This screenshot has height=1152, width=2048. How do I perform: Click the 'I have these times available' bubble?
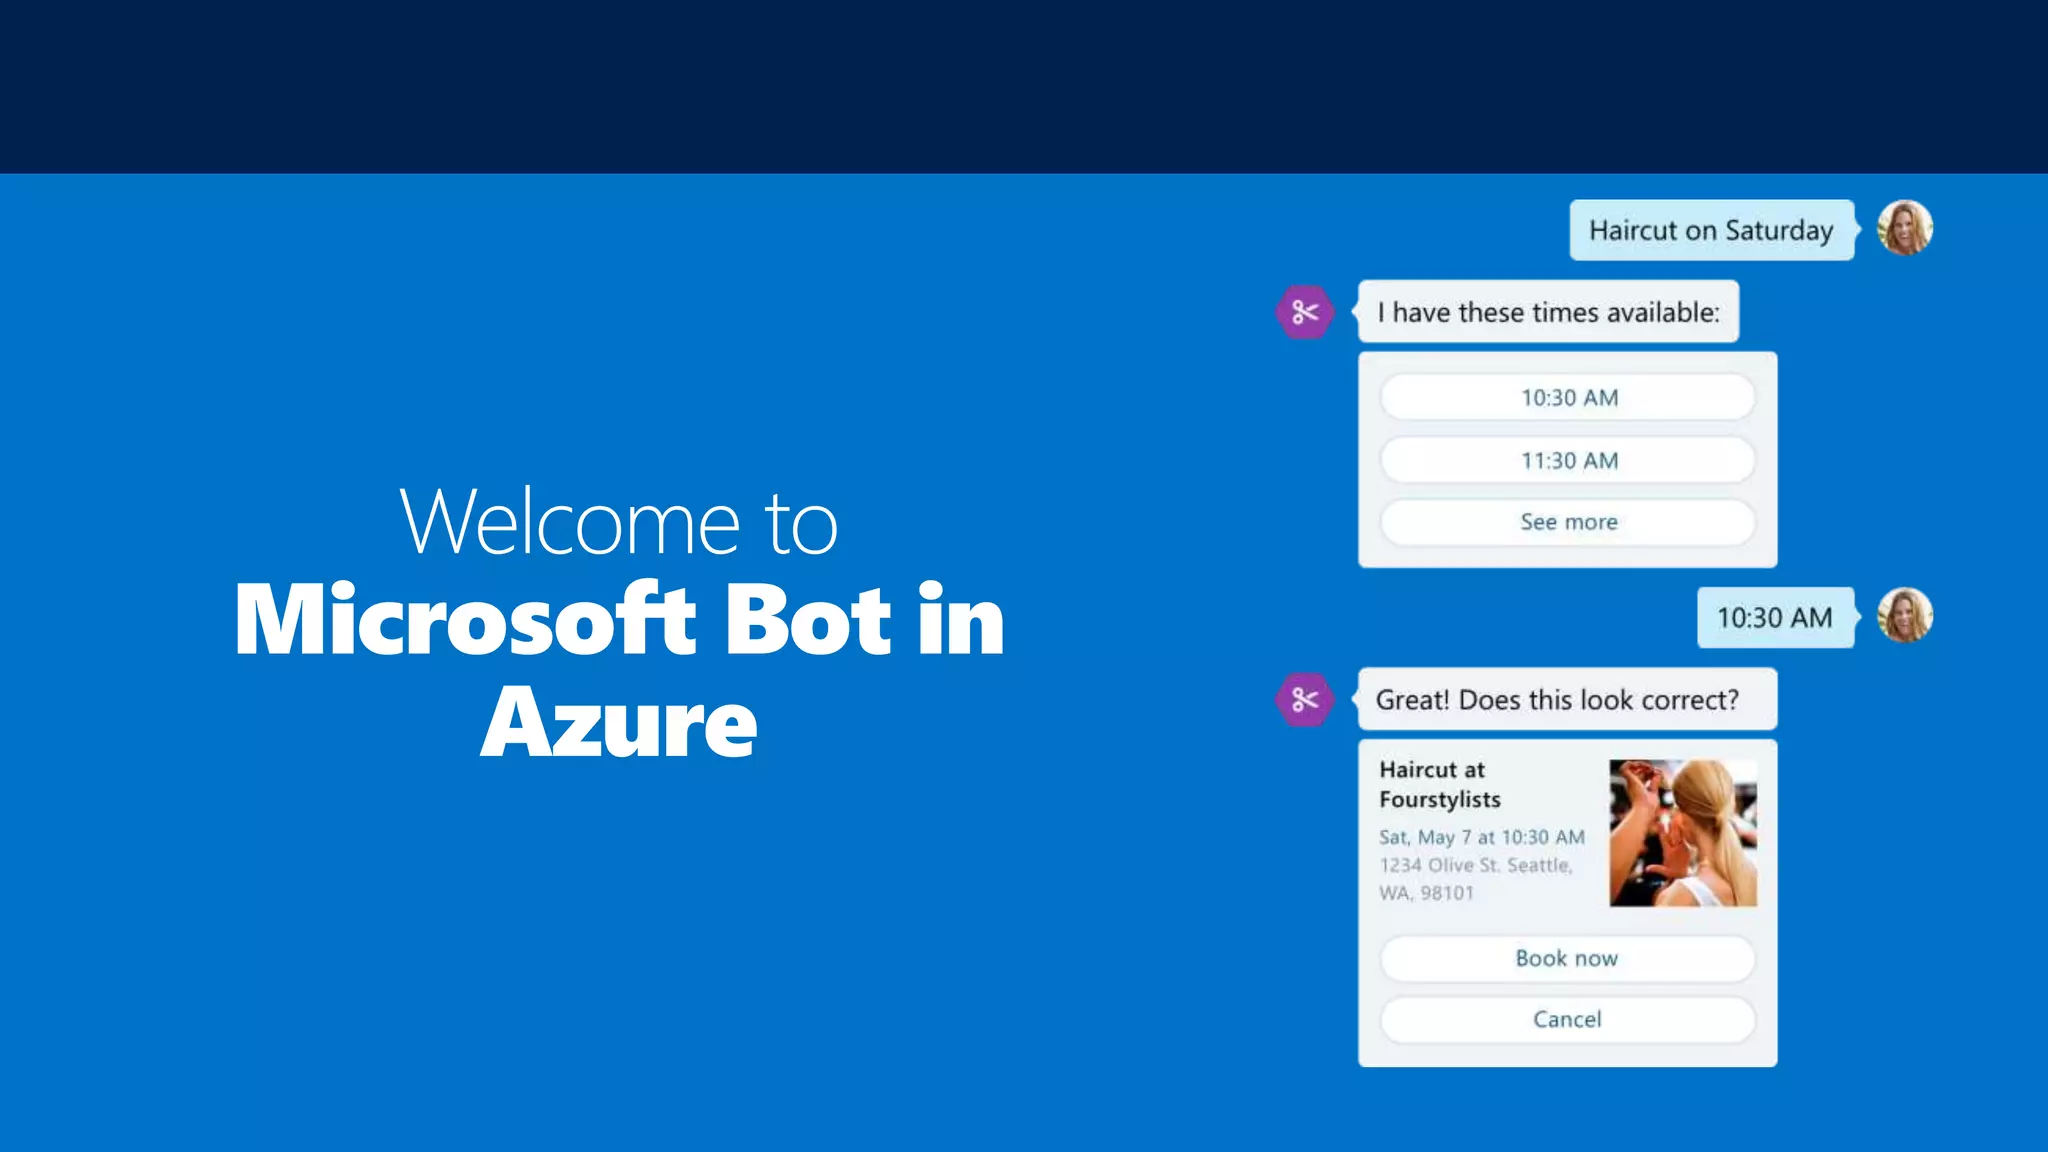tap(1547, 313)
